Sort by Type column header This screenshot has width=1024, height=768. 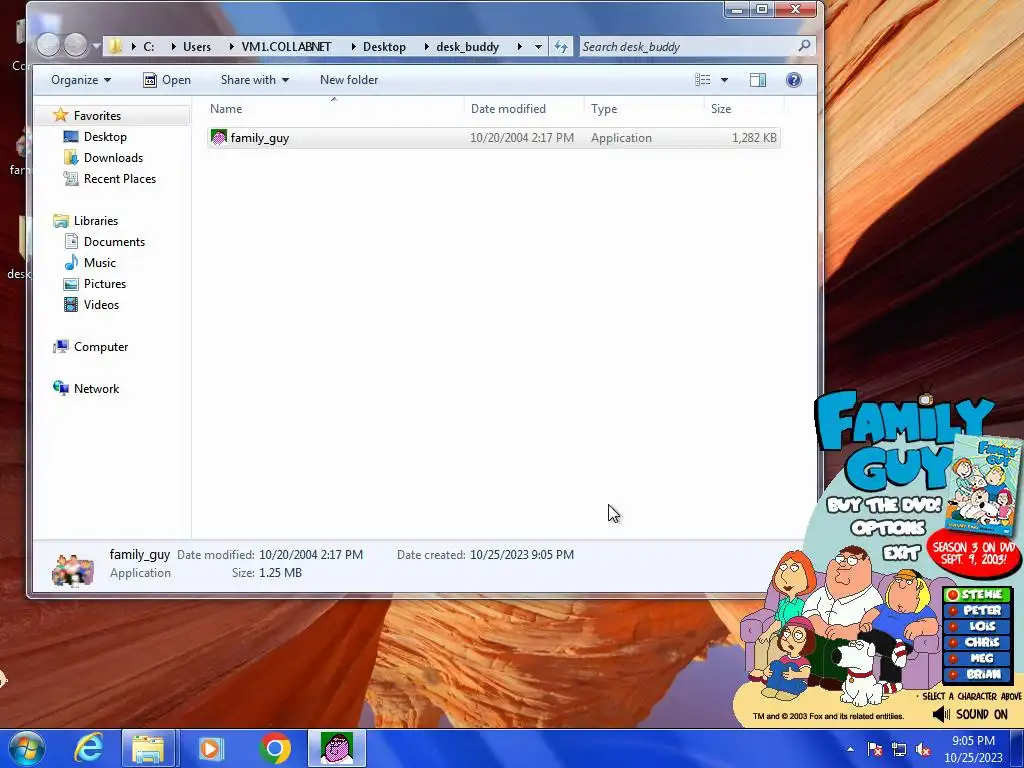click(644, 108)
